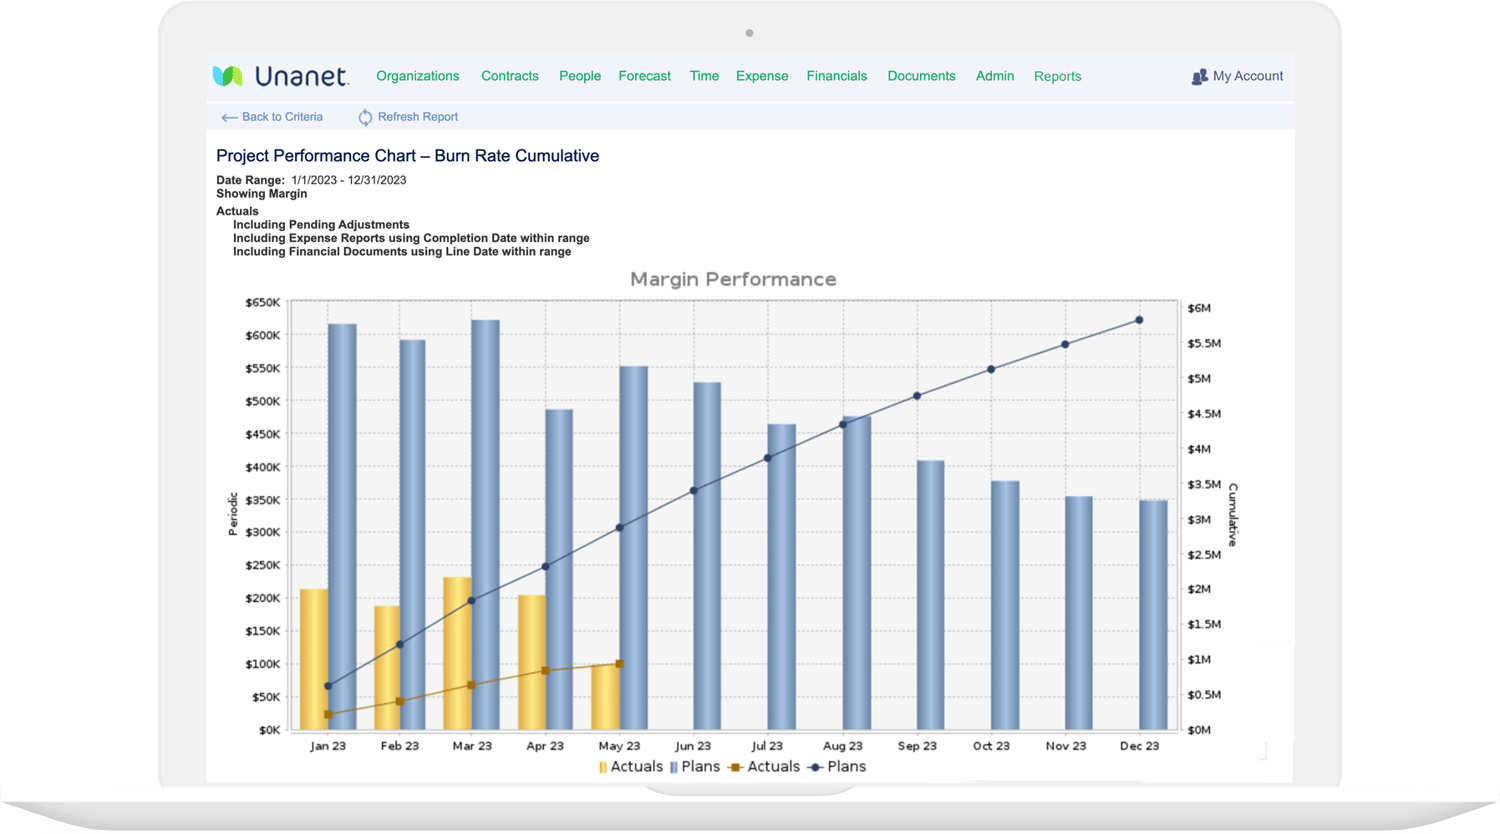Click the circular Refresh Report icon
Viewport: 1500px width, 834px height.
tap(364, 117)
